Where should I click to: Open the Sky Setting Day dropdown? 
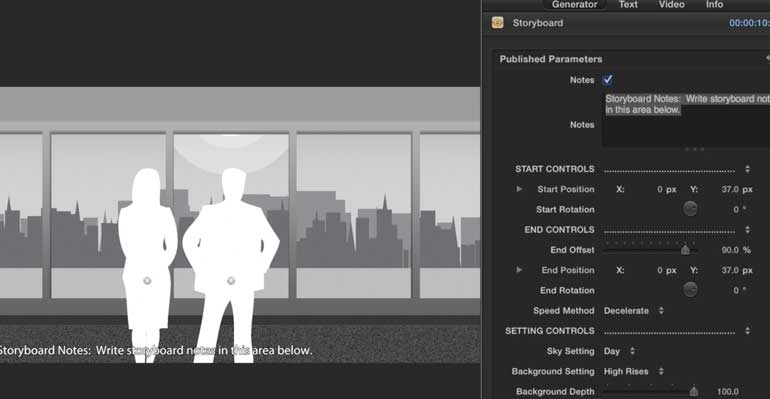[619, 351]
